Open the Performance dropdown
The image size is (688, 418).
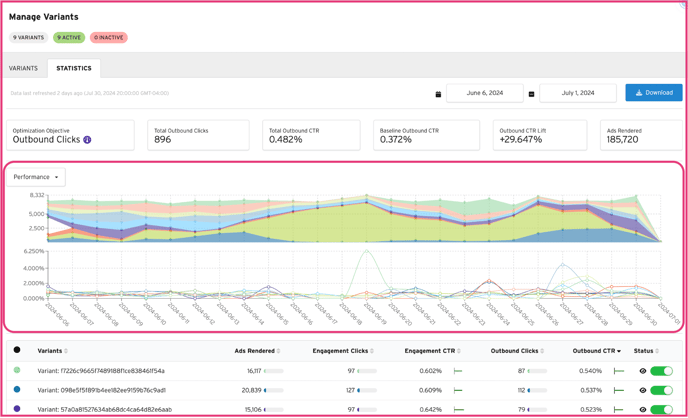coord(36,177)
